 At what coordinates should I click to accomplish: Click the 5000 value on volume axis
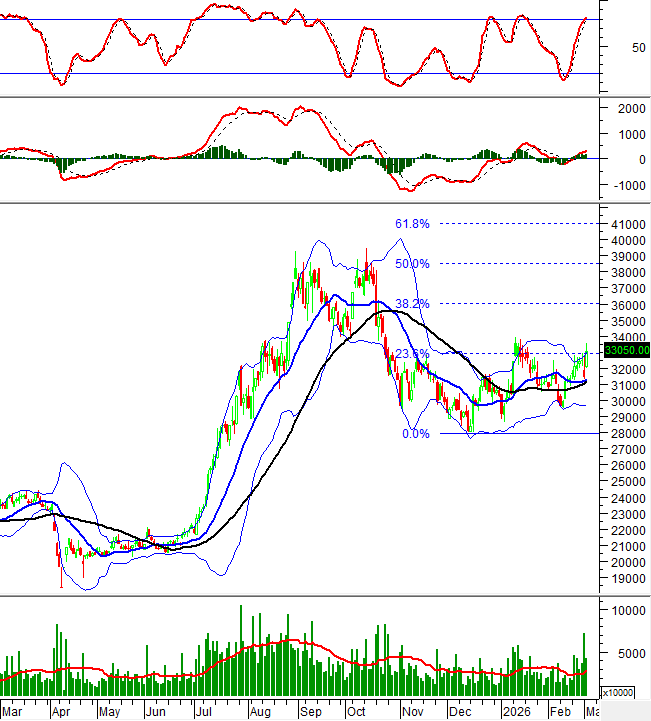626,654
